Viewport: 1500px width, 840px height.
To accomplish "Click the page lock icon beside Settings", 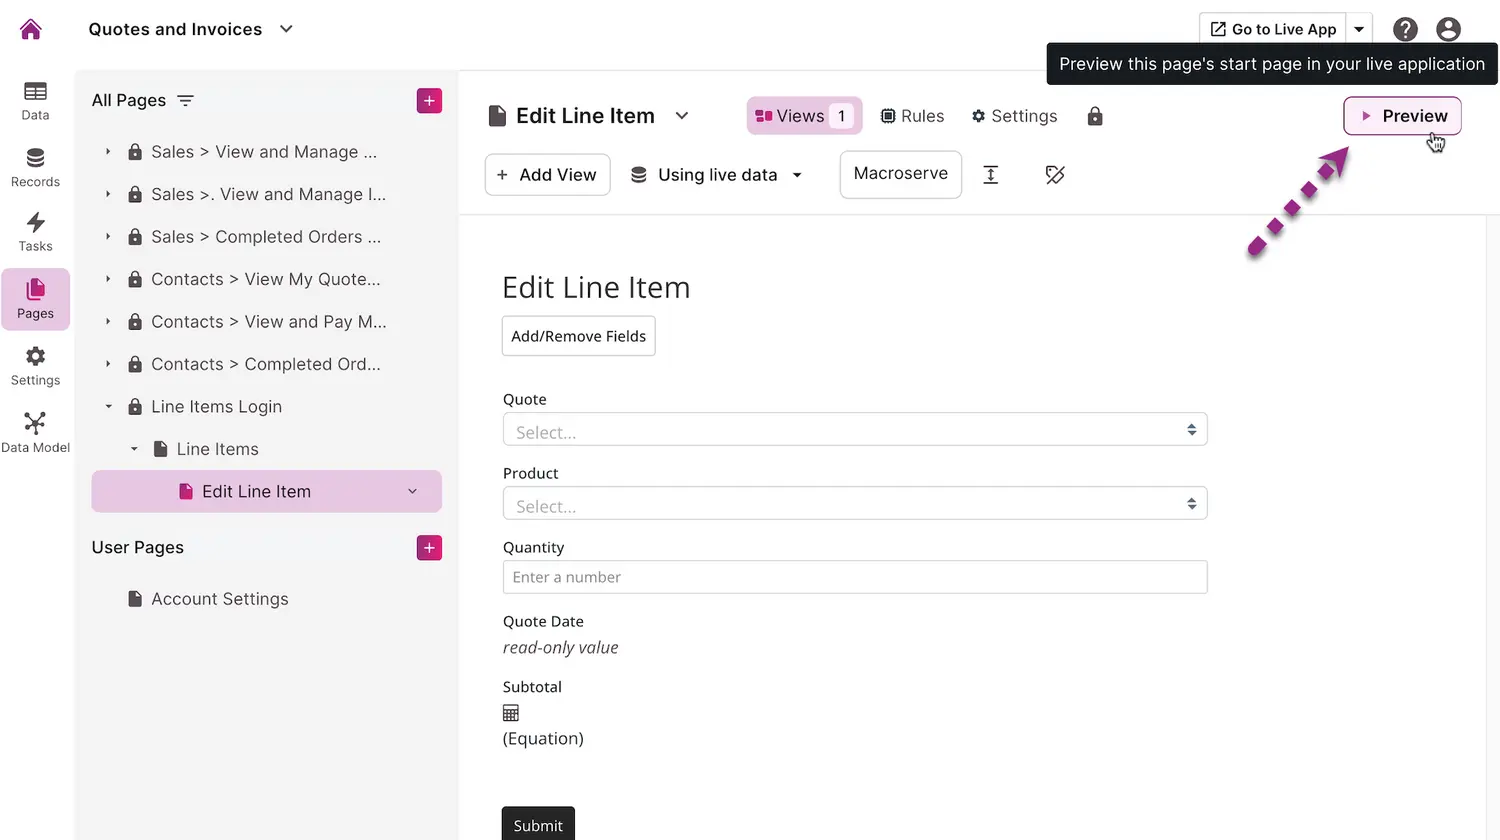I will tap(1095, 116).
